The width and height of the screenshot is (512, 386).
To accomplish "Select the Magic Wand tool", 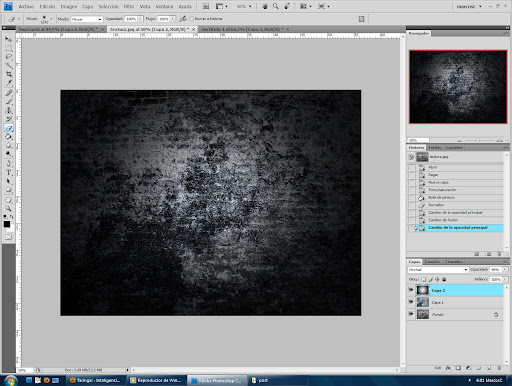I will (x=8, y=65).
